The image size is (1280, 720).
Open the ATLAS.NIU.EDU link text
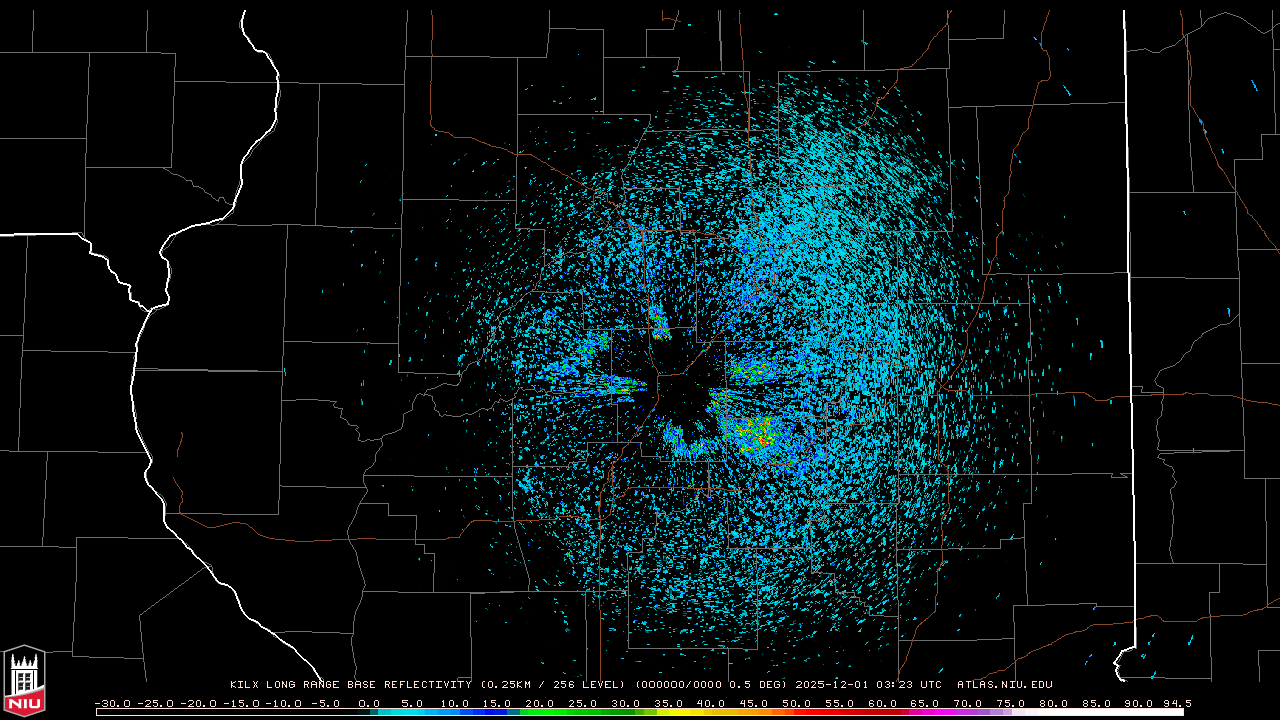coord(1004,685)
